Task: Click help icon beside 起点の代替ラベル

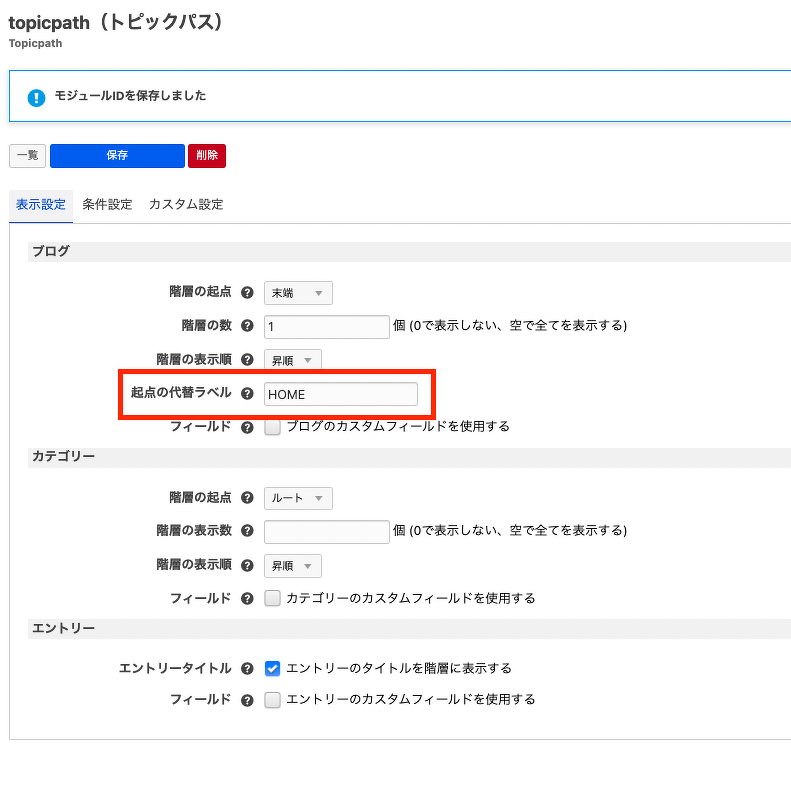Action: [247, 394]
